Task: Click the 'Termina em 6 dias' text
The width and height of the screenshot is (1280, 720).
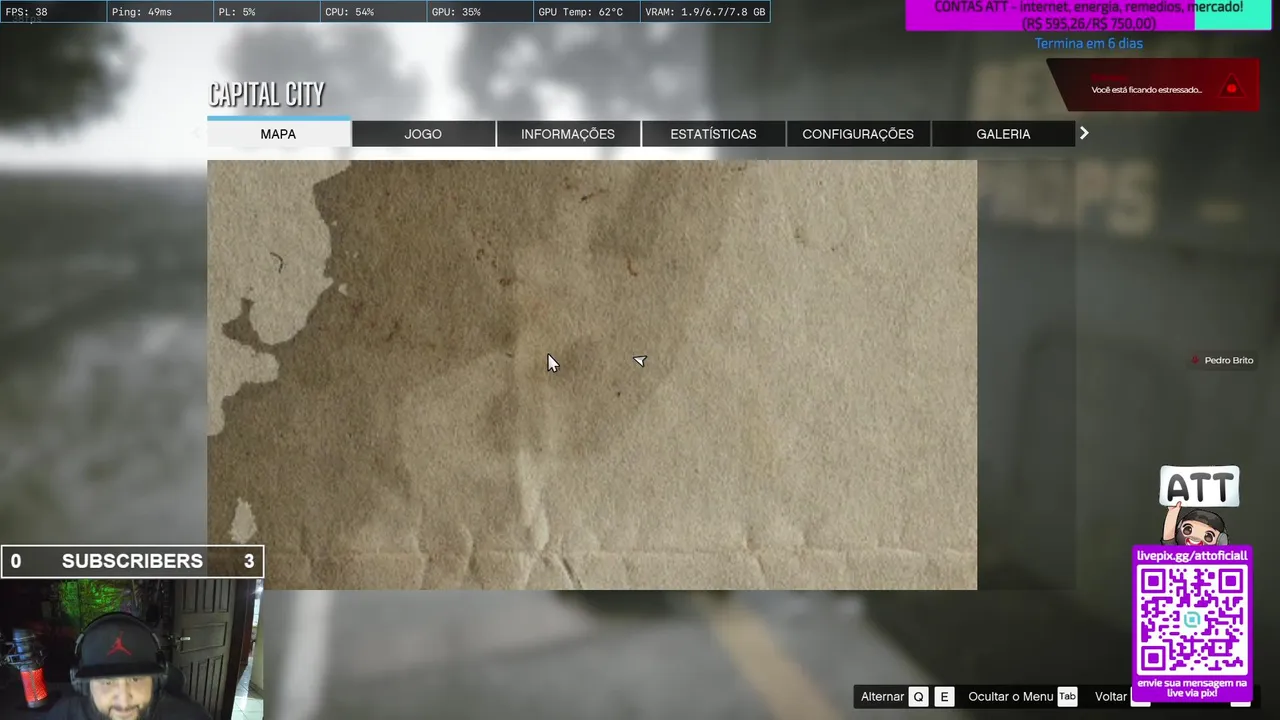Action: [x=1089, y=43]
